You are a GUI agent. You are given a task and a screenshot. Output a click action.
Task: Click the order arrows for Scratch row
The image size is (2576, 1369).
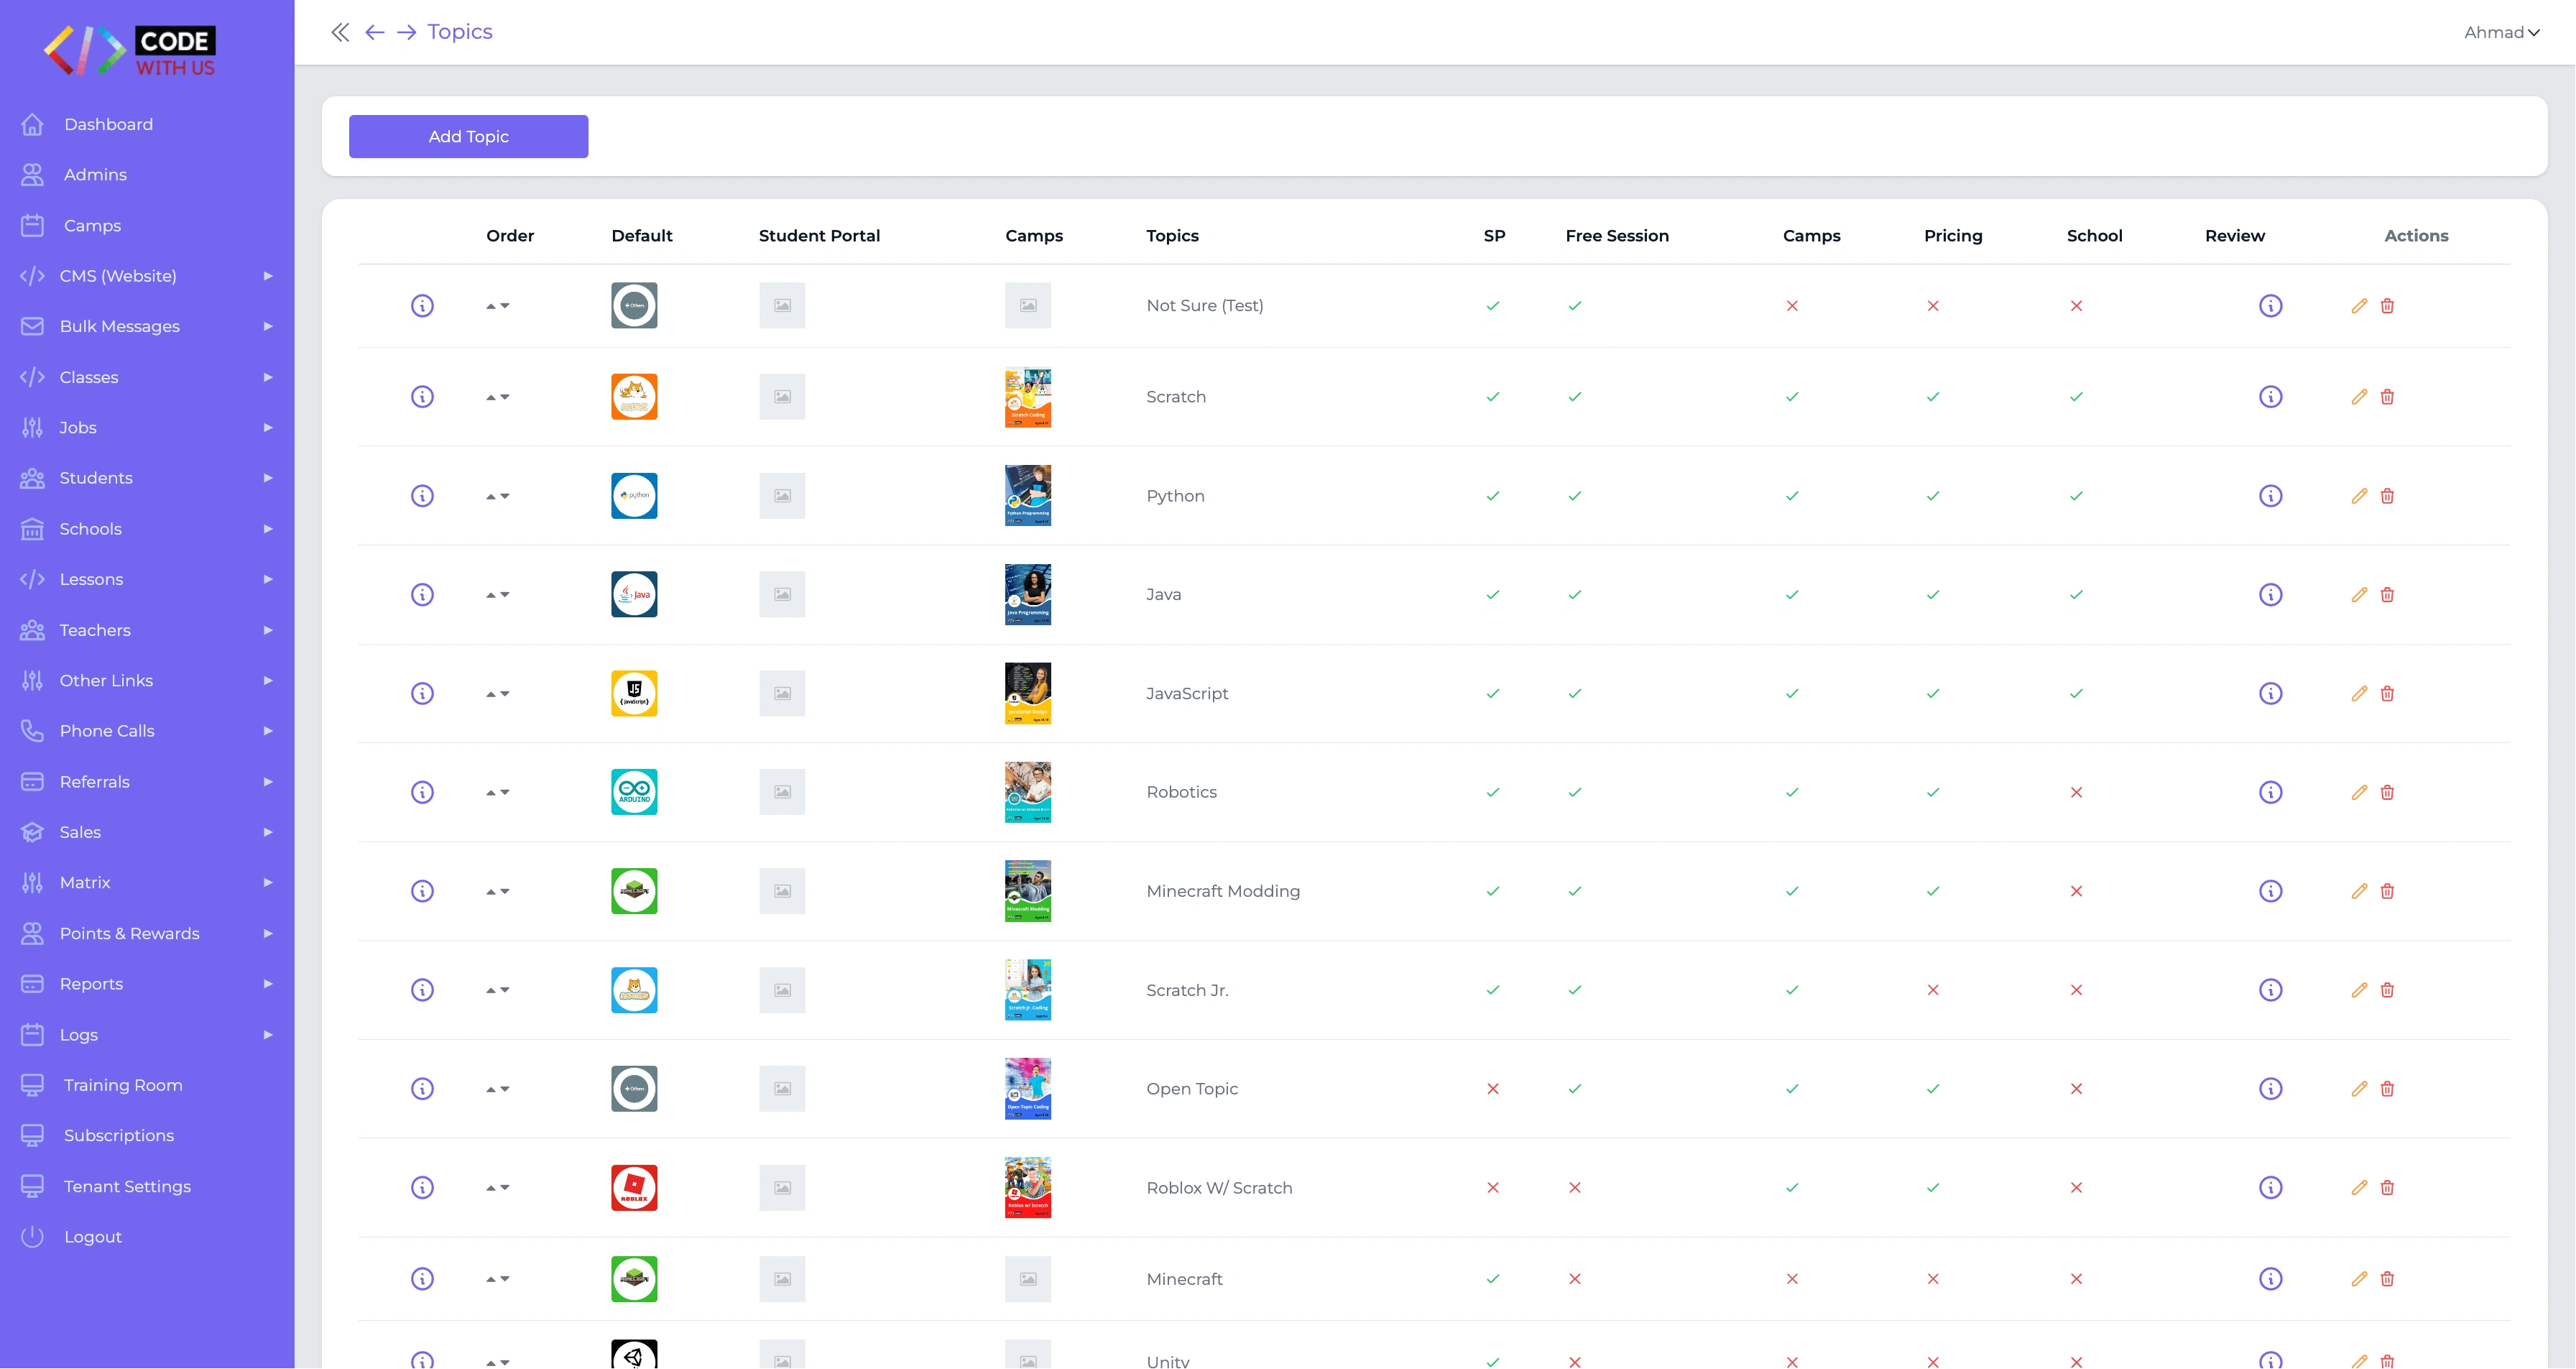click(497, 397)
